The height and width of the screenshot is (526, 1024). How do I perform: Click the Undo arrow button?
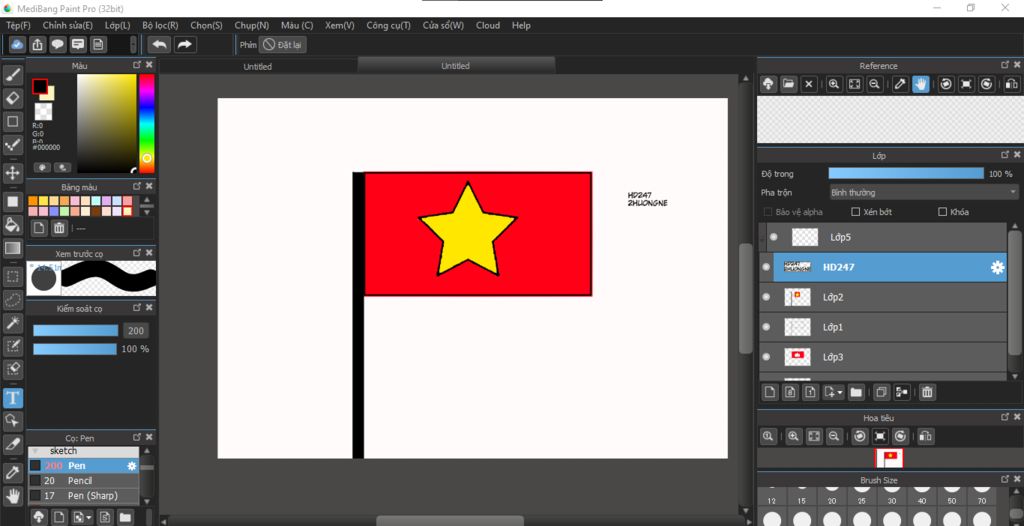click(x=159, y=44)
